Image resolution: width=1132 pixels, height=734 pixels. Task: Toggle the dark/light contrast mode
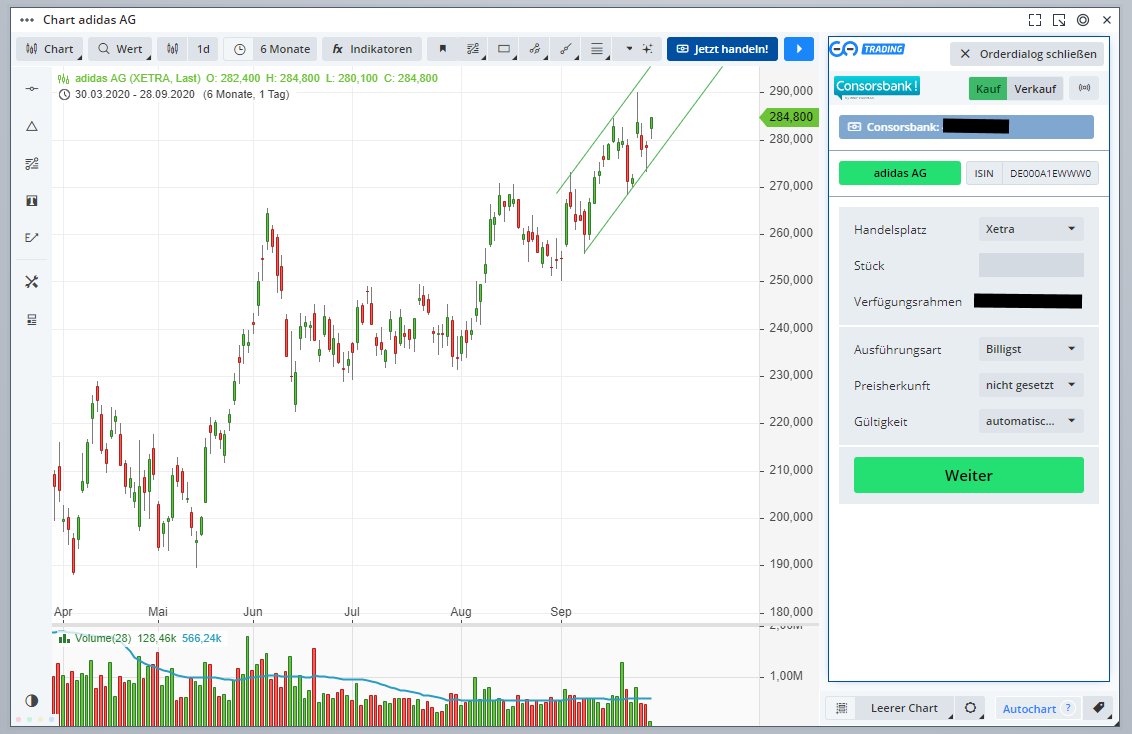[32, 700]
